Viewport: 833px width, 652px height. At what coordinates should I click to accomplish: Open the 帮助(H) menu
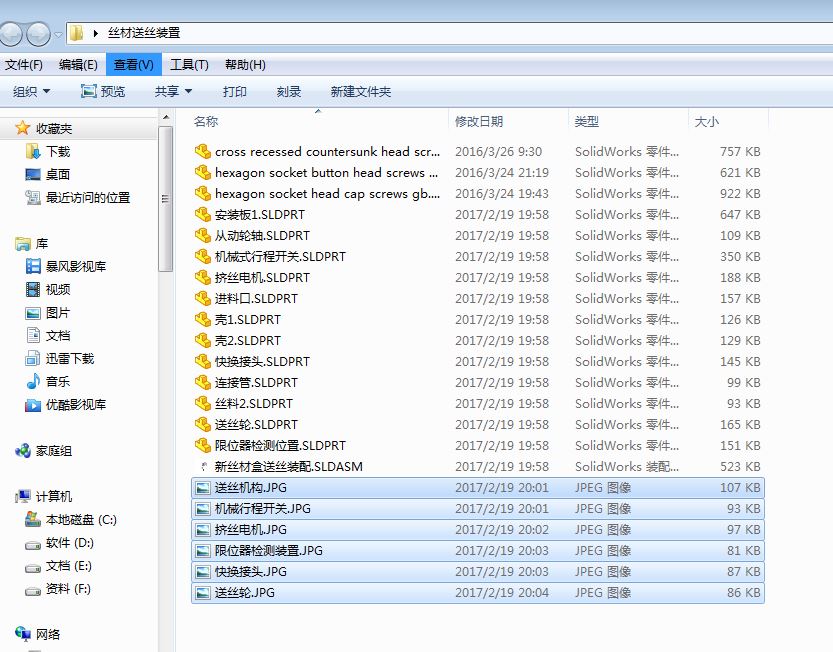[245, 65]
